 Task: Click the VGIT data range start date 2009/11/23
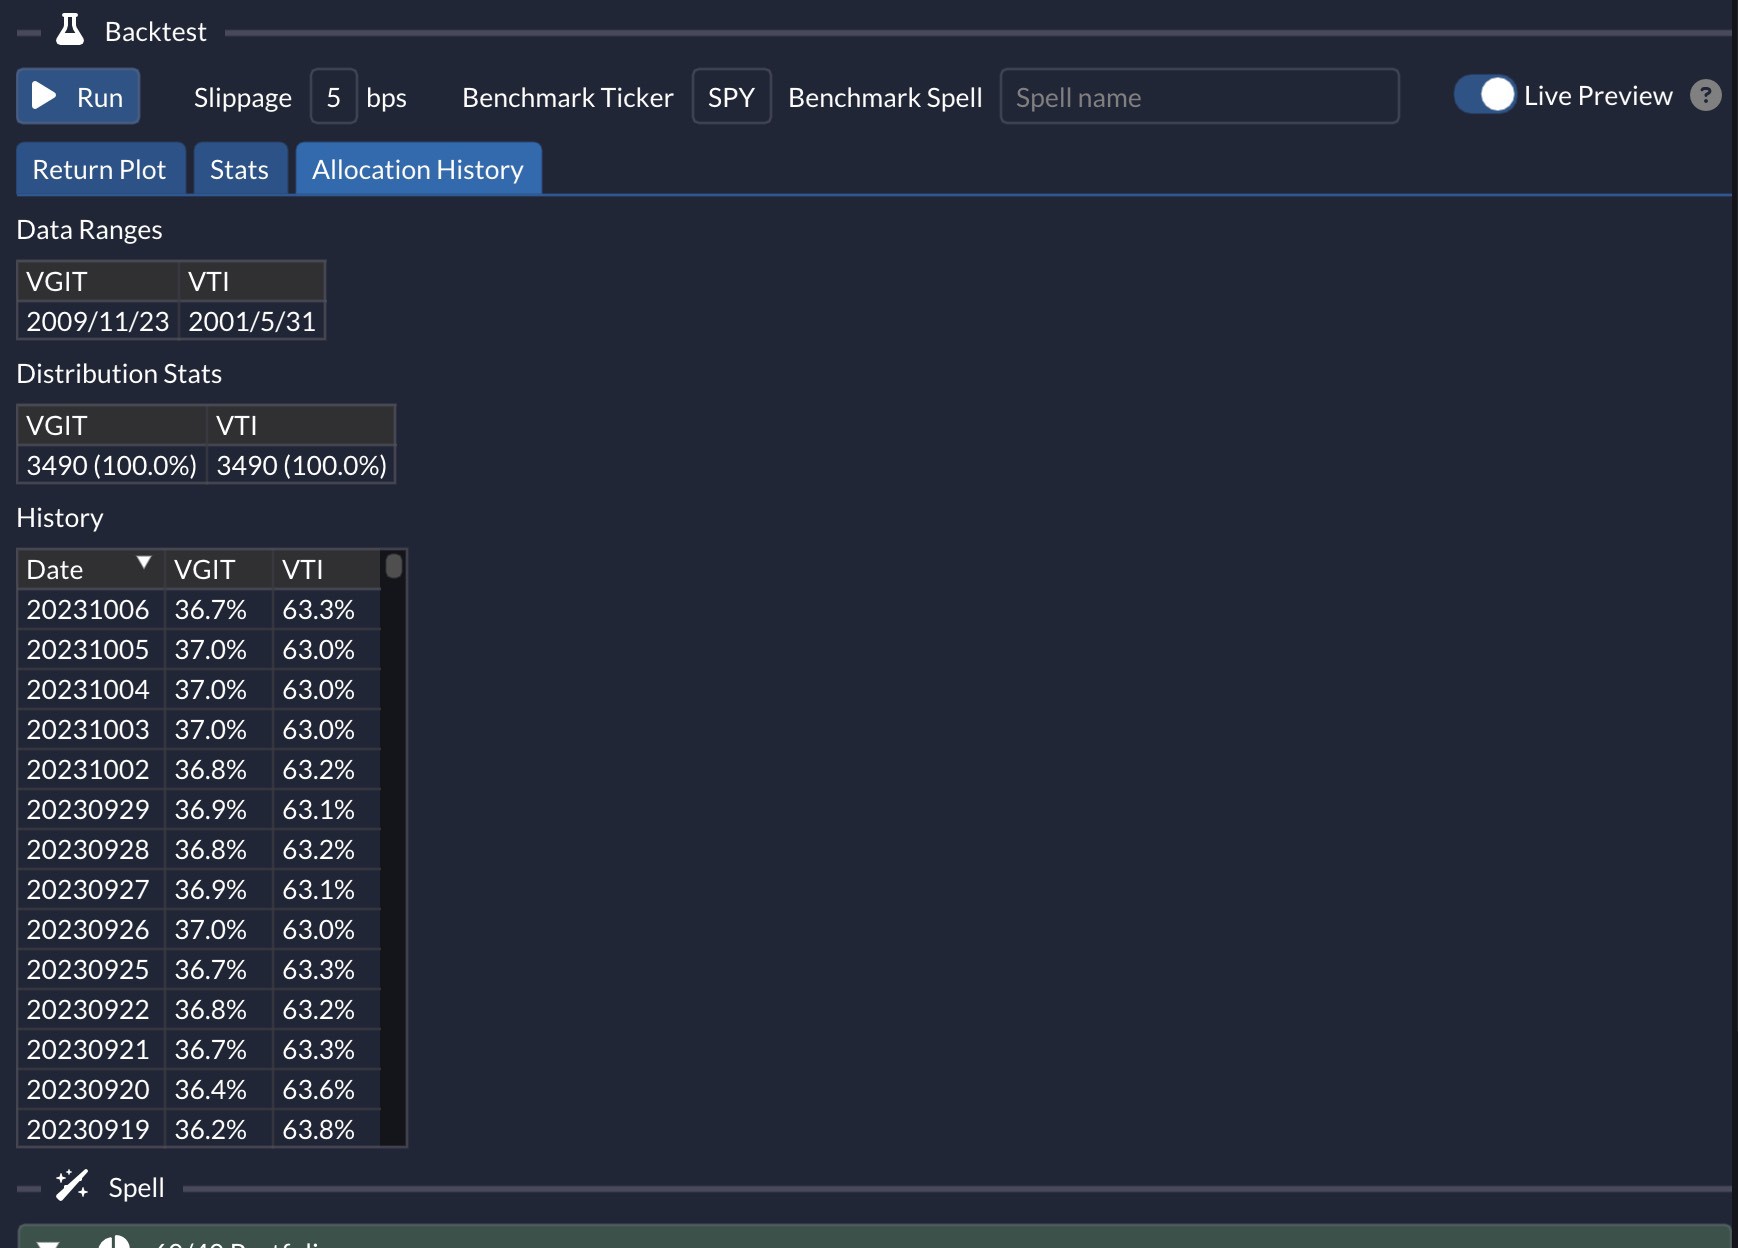(x=98, y=322)
